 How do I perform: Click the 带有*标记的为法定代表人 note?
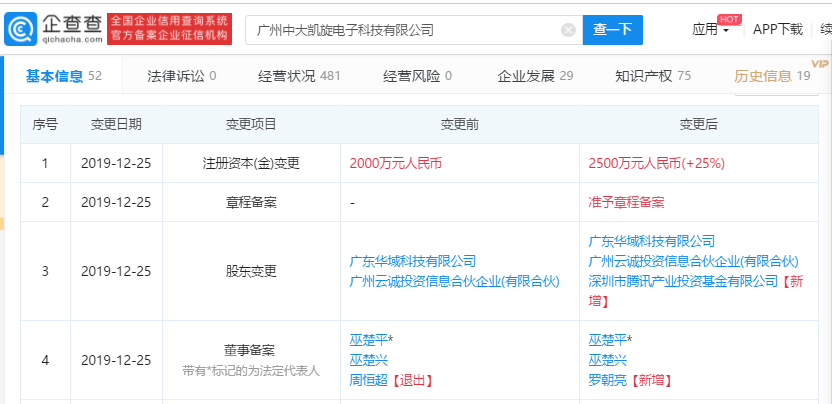[x=251, y=371]
